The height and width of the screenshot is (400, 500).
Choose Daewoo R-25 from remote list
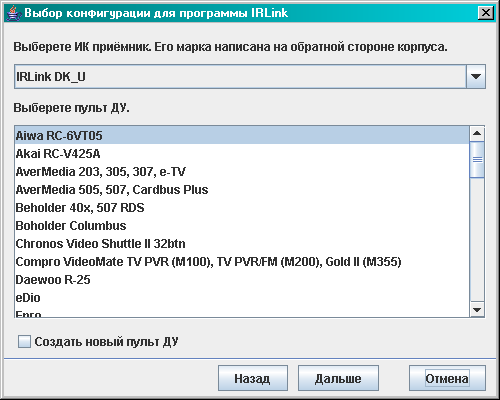tap(242, 279)
